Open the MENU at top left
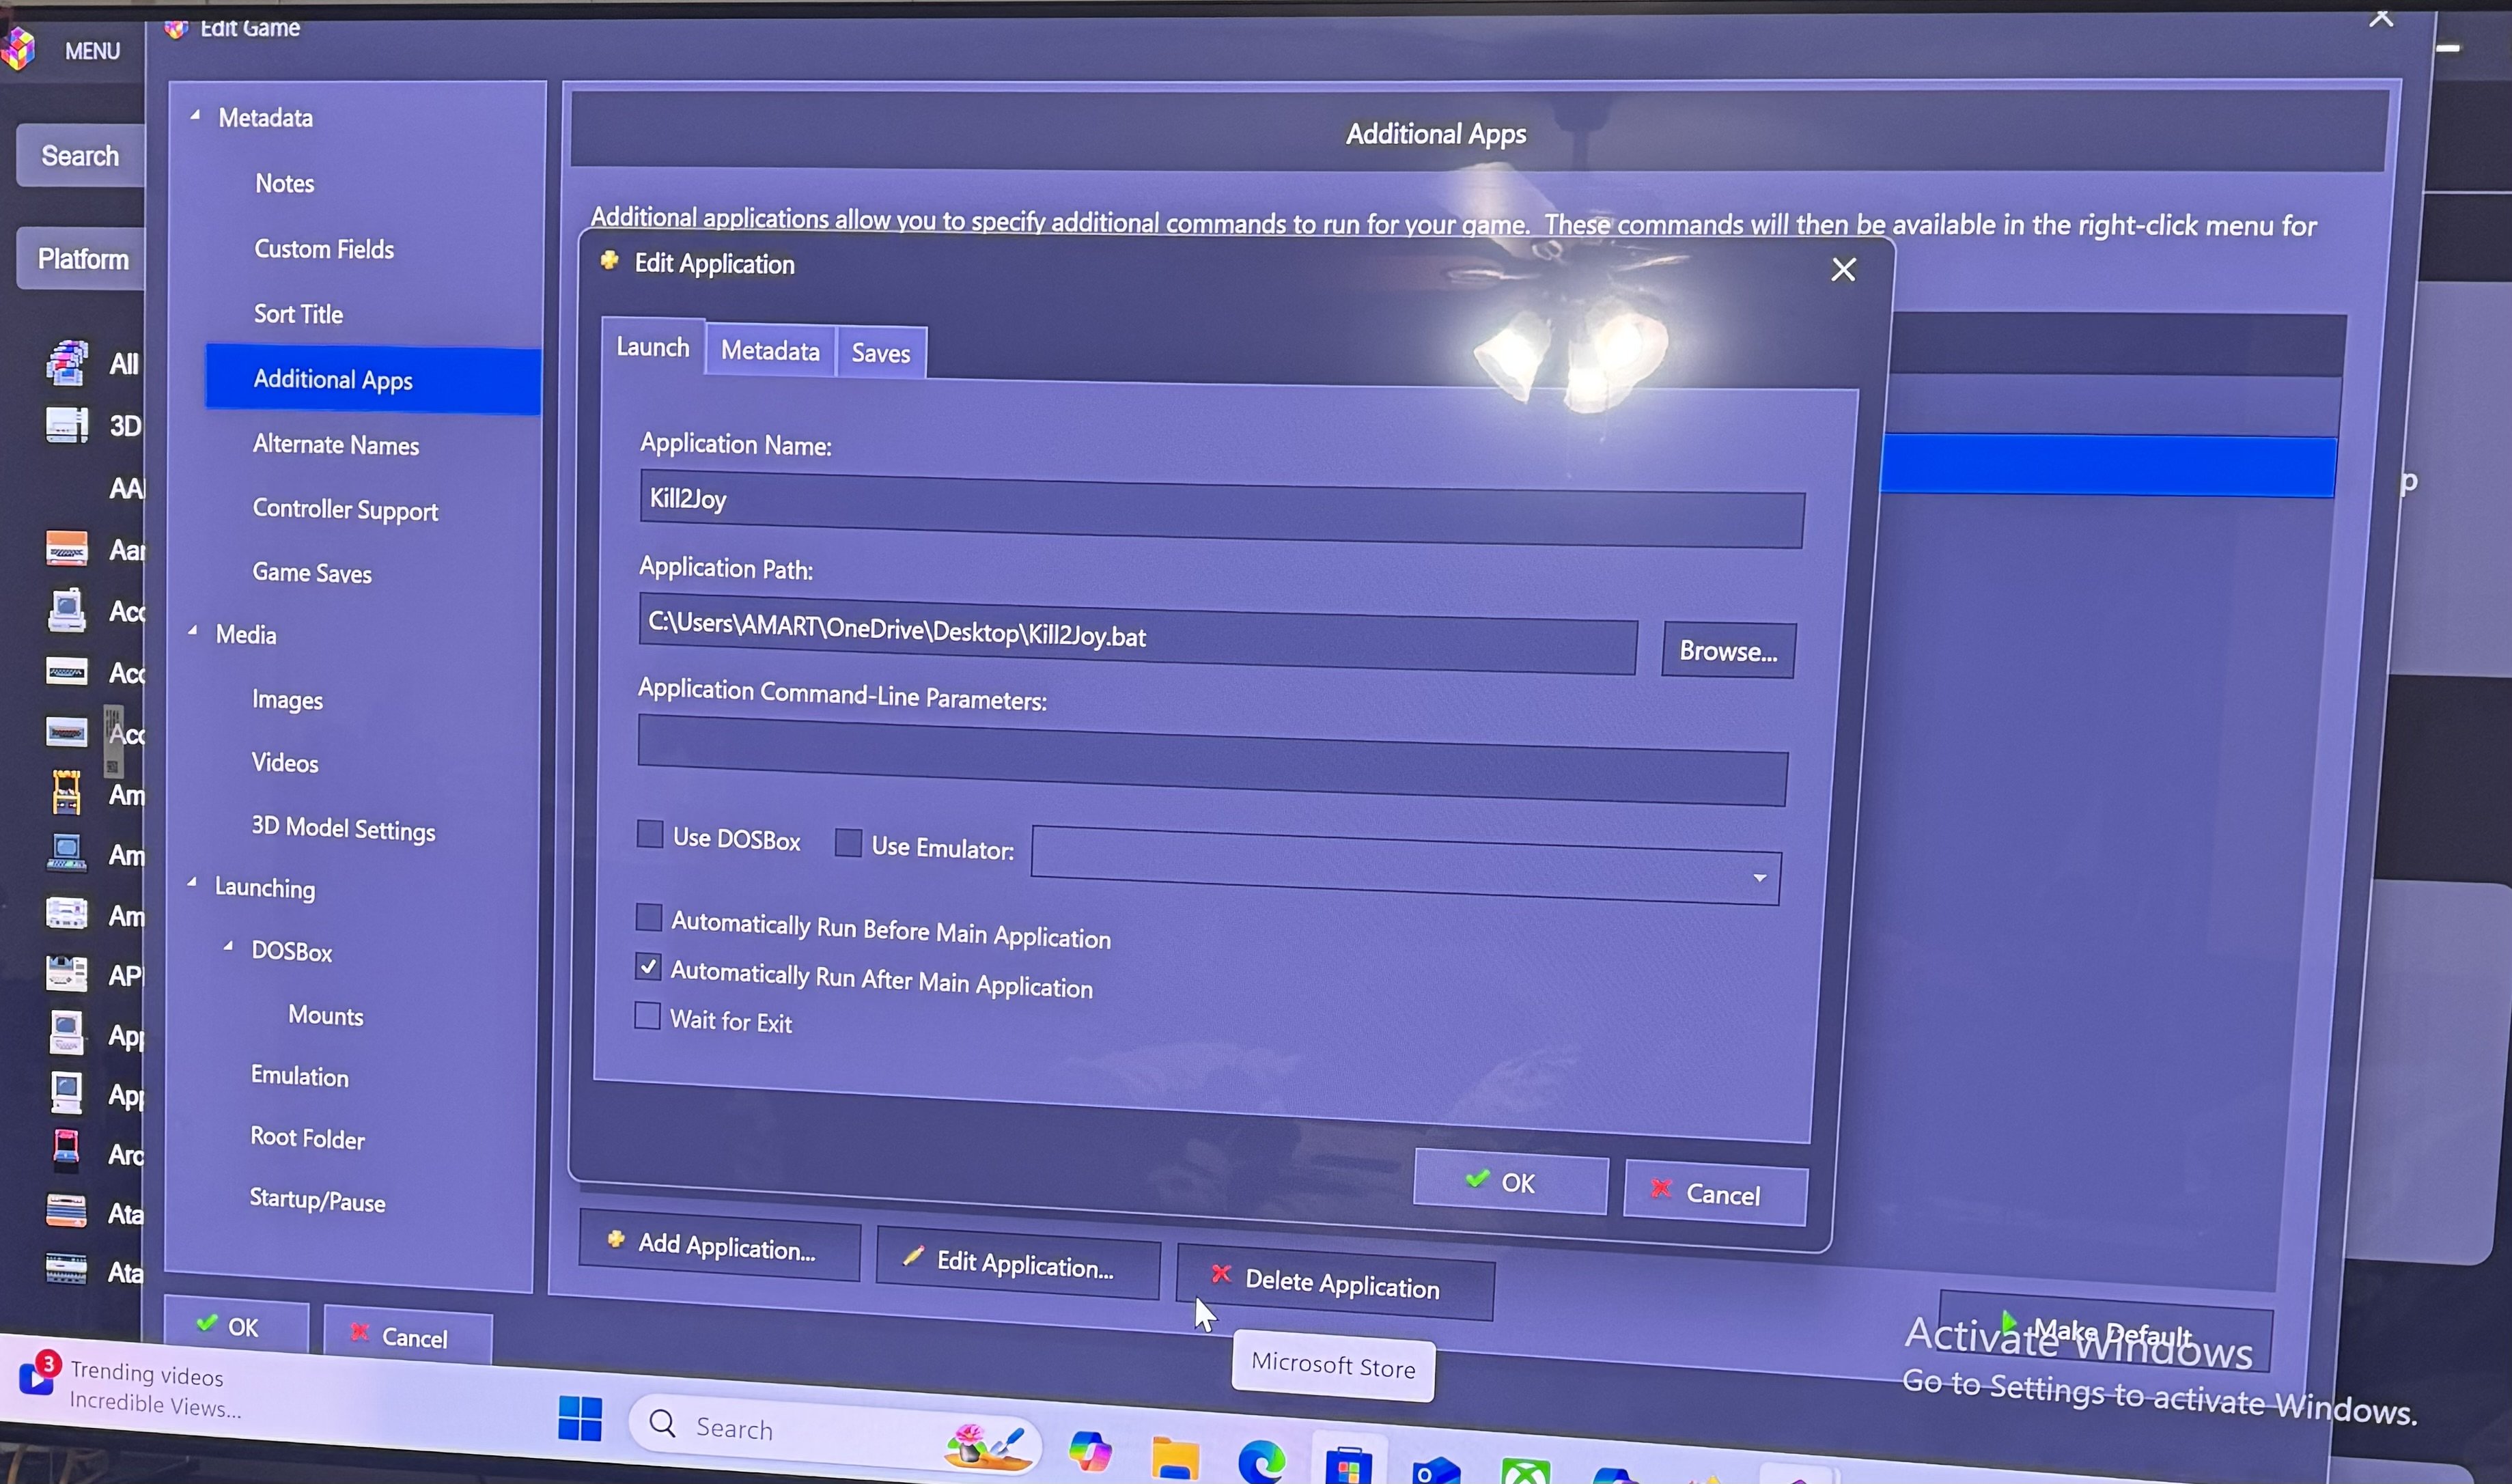The width and height of the screenshot is (2512, 1484). point(92,50)
